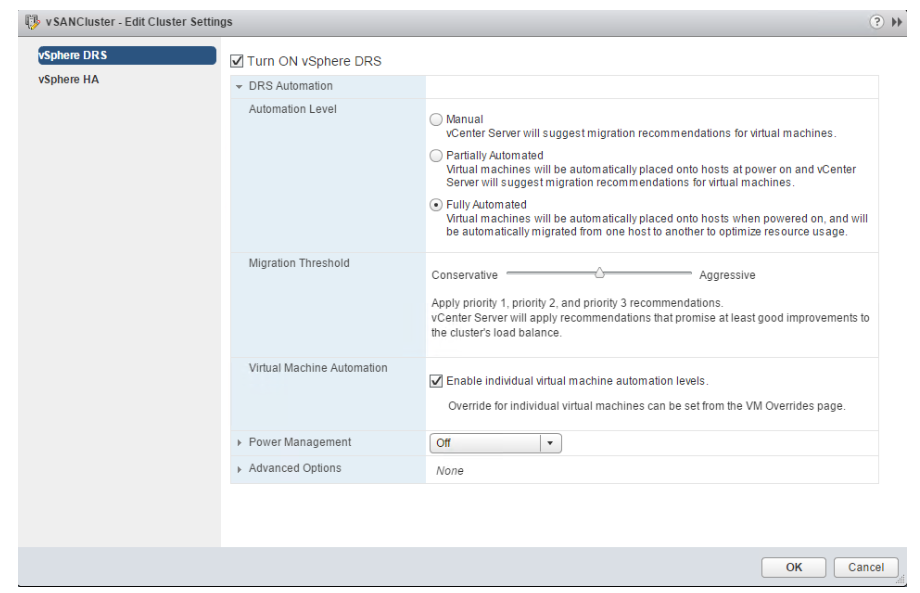The image size is (920, 593).
Task: Uncheck Turn ON vSphere DRS checkbox
Action: (237, 61)
